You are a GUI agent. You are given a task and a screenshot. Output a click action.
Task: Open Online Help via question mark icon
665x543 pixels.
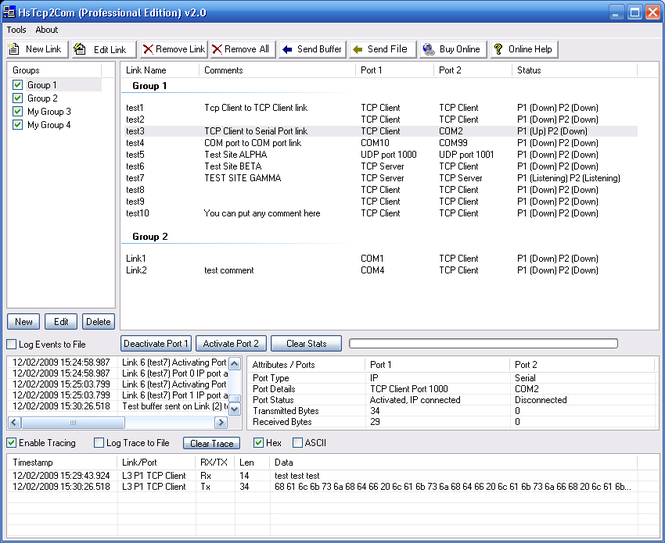pos(497,49)
